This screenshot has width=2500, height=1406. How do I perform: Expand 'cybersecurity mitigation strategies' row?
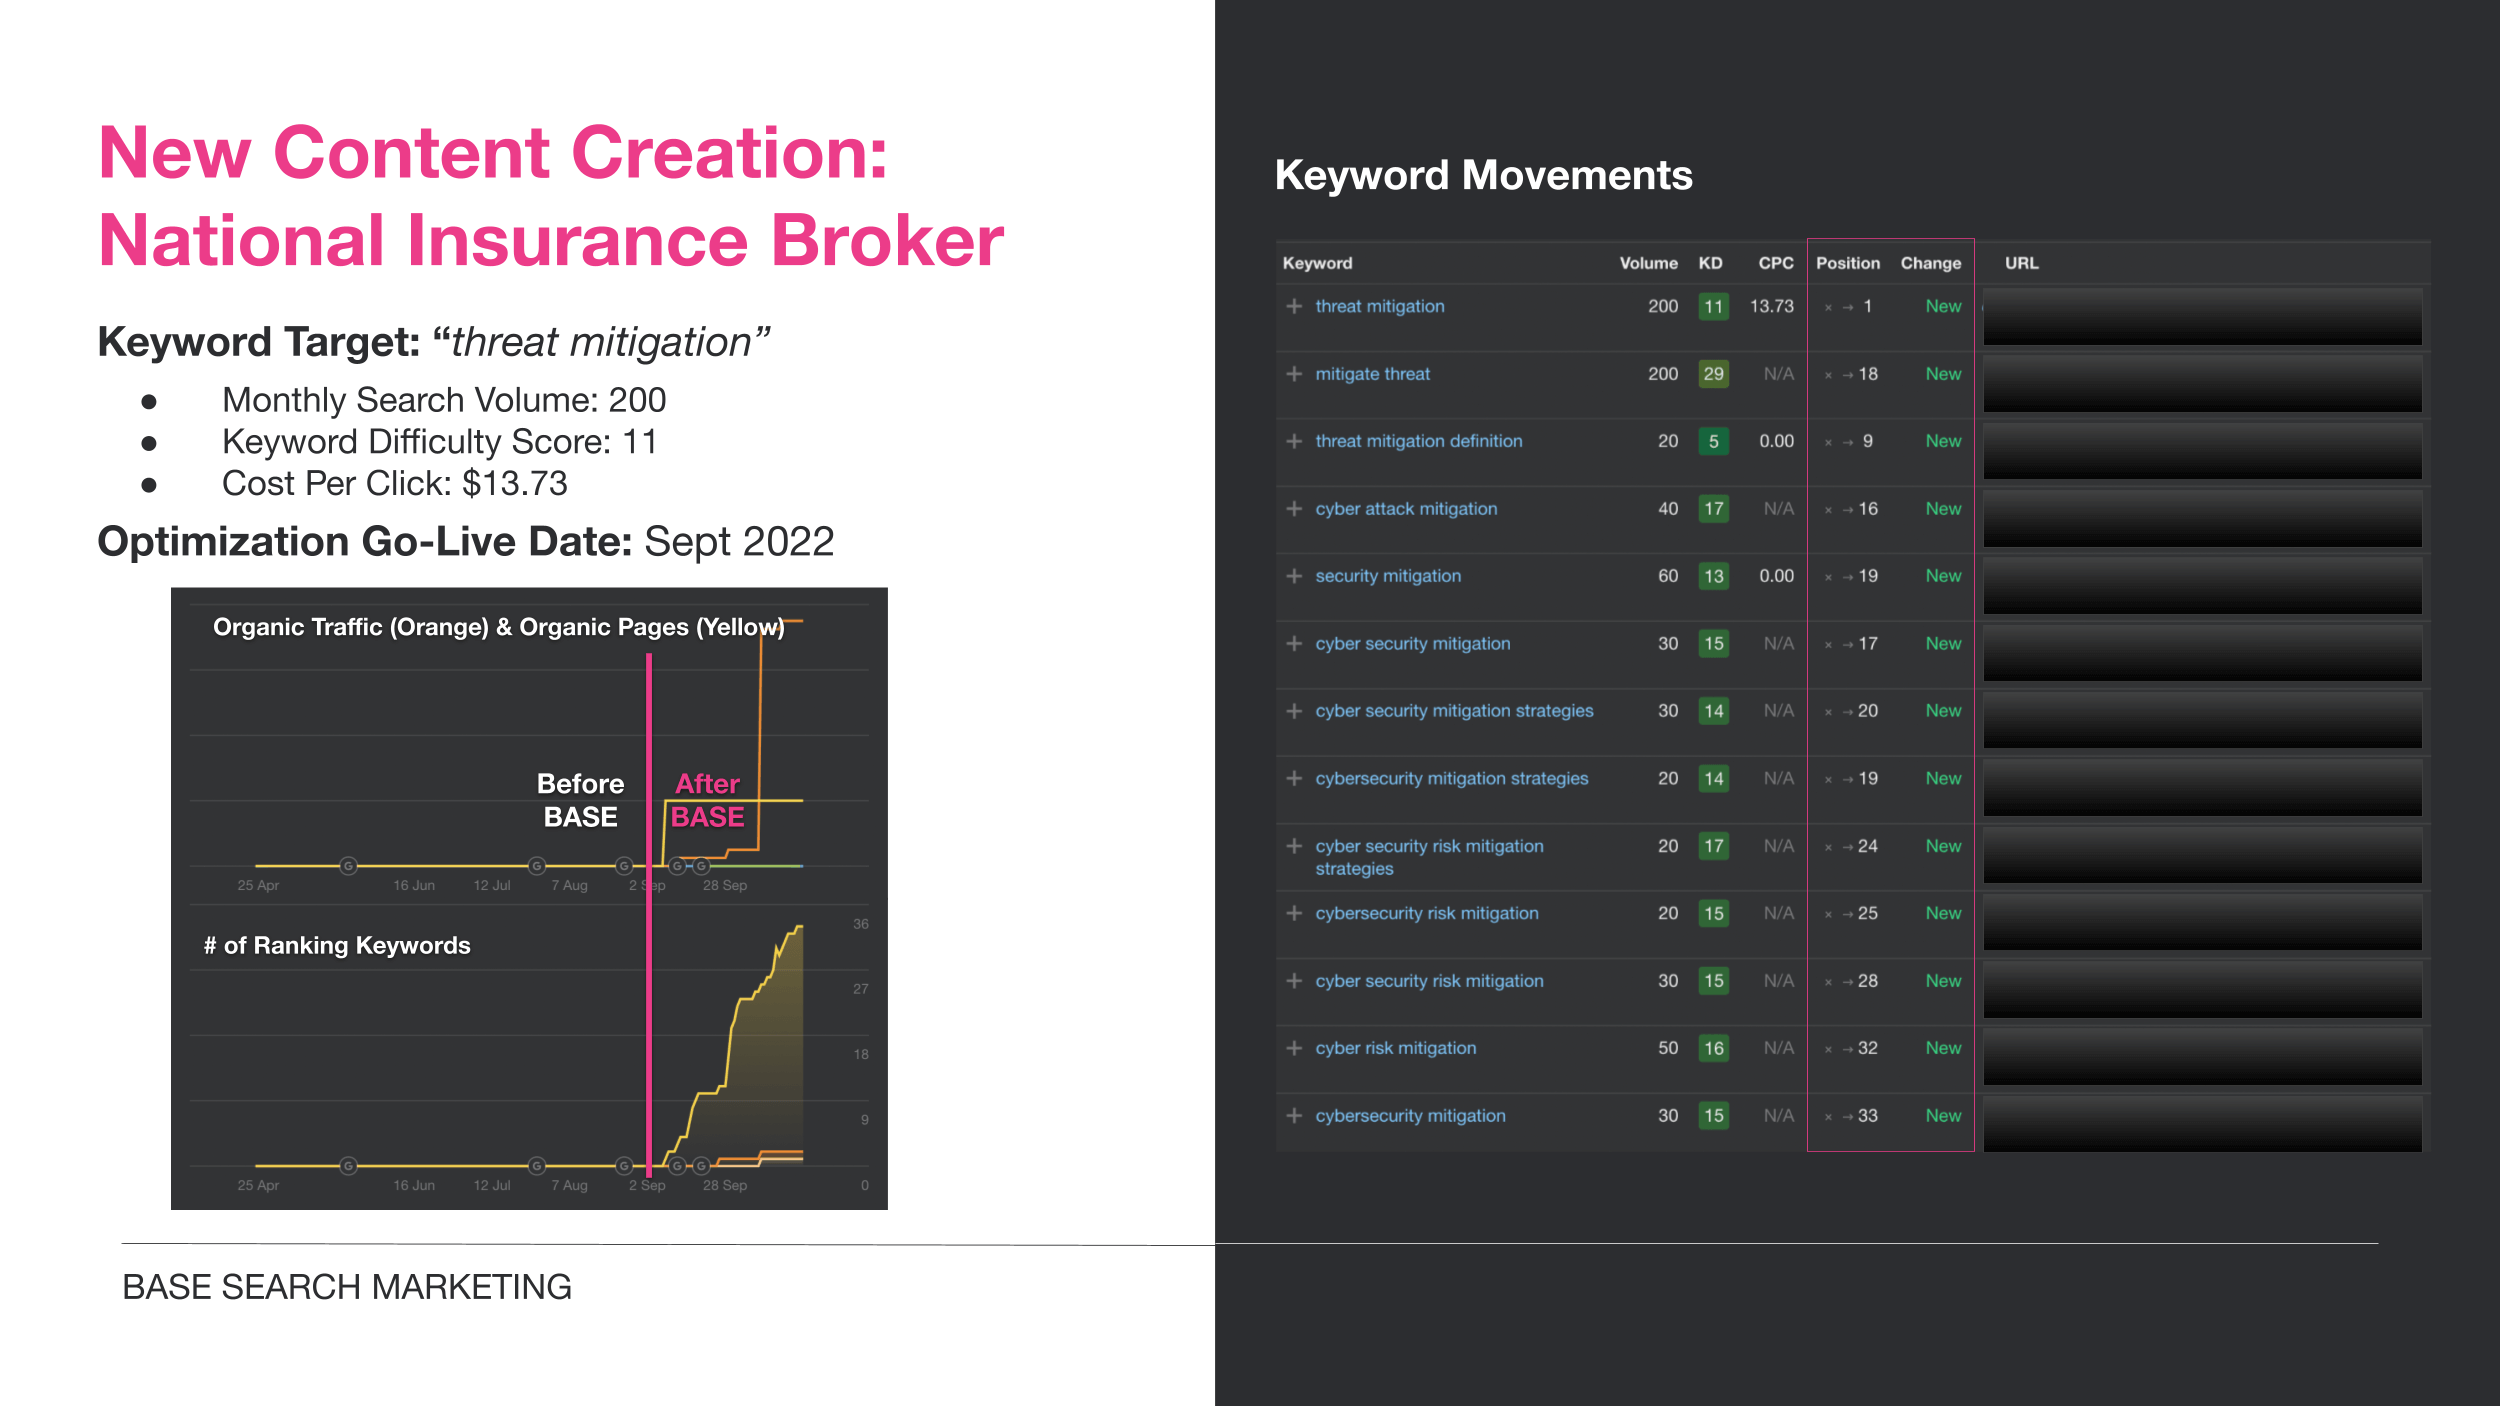tap(1294, 778)
